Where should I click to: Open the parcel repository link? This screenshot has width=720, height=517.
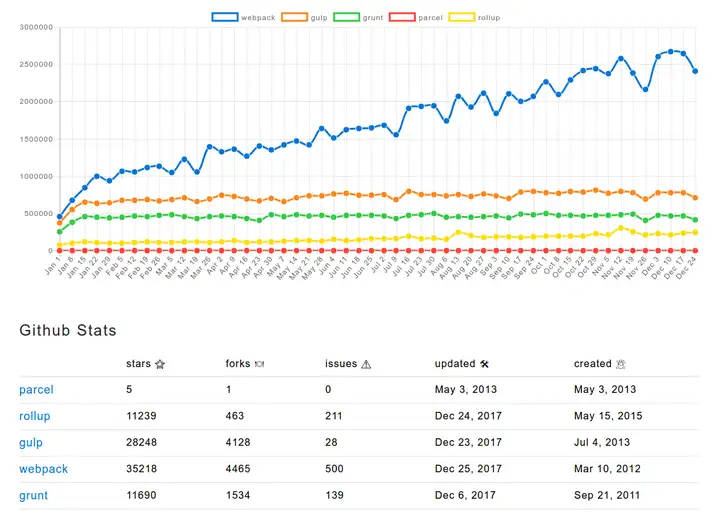[36, 390]
